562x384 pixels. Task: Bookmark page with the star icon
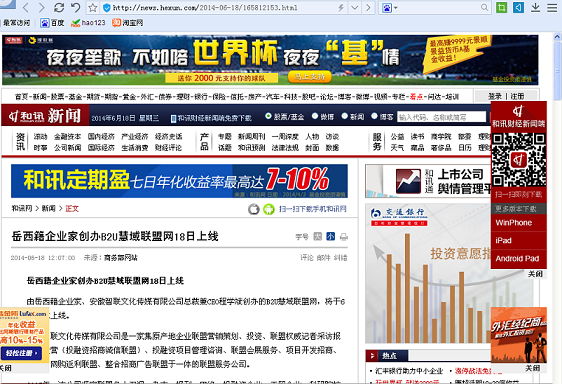93,8
